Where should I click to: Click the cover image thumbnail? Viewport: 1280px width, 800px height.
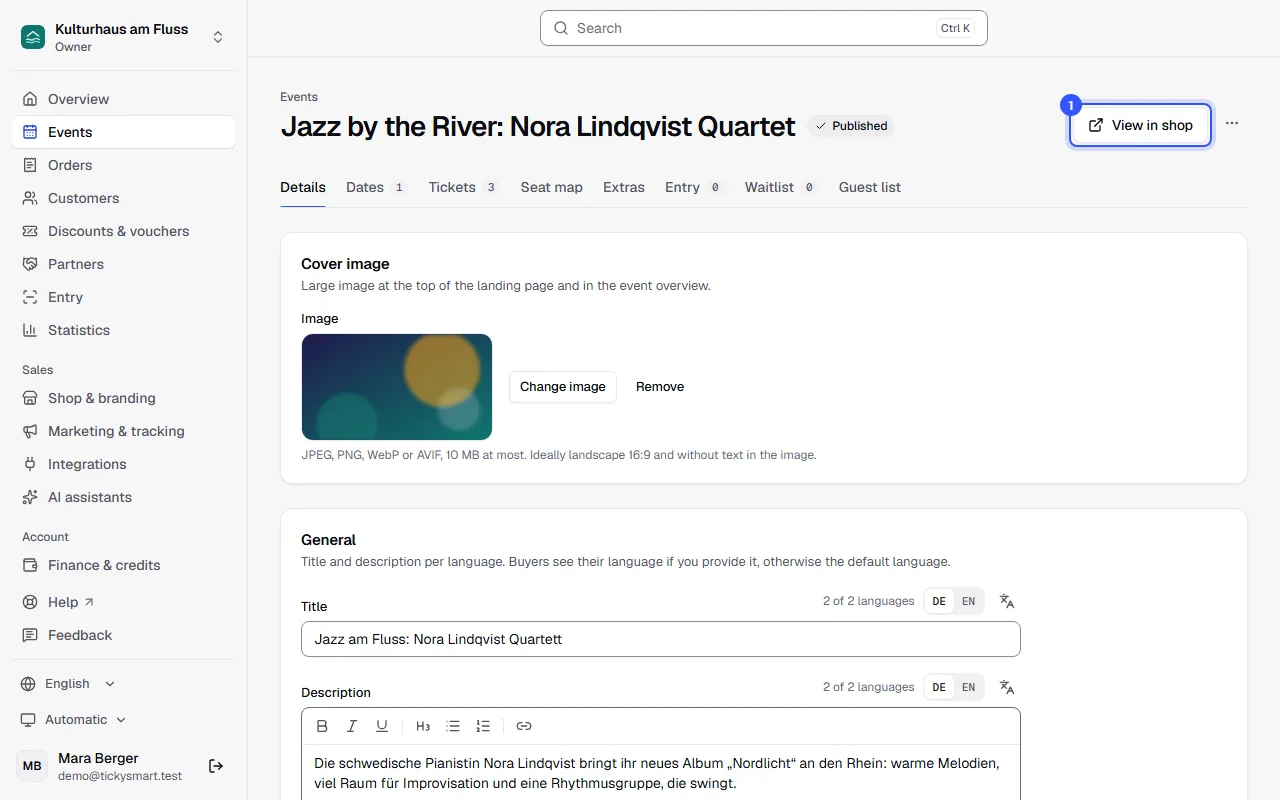click(397, 387)
